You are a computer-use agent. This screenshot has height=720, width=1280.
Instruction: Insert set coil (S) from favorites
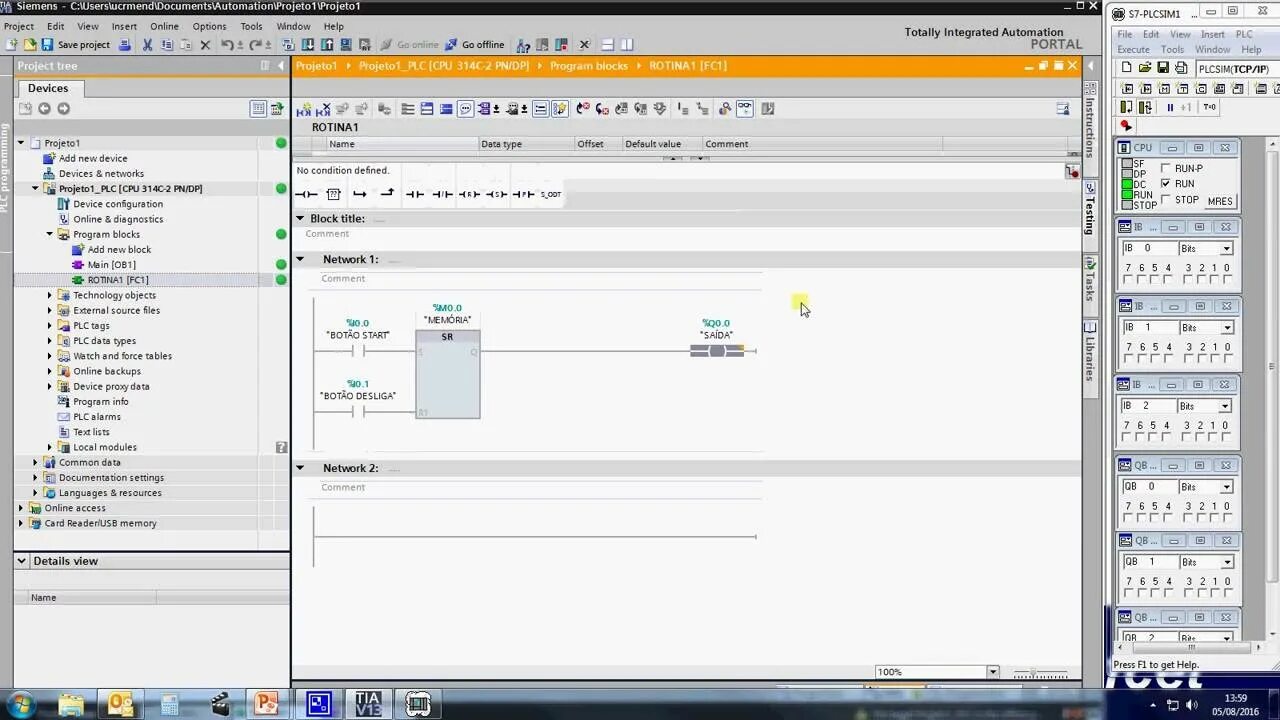pos(496,194)
